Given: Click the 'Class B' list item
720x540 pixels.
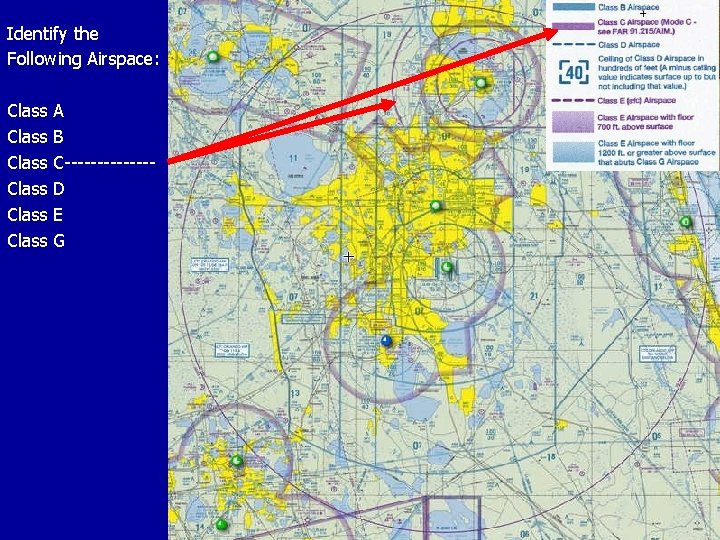Looking at the screenshot, I should point(35,137).
